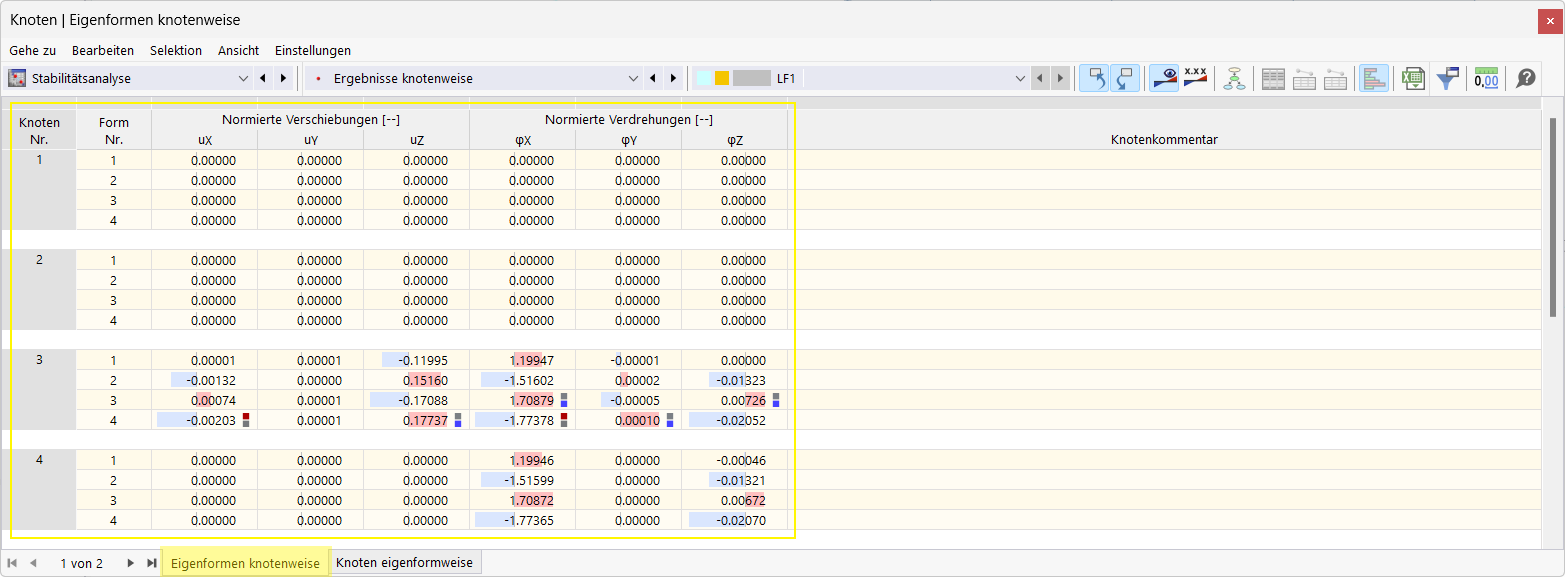
Task: Open the Stabilitätsanalyse dropdown
Action: pos(242,78)
